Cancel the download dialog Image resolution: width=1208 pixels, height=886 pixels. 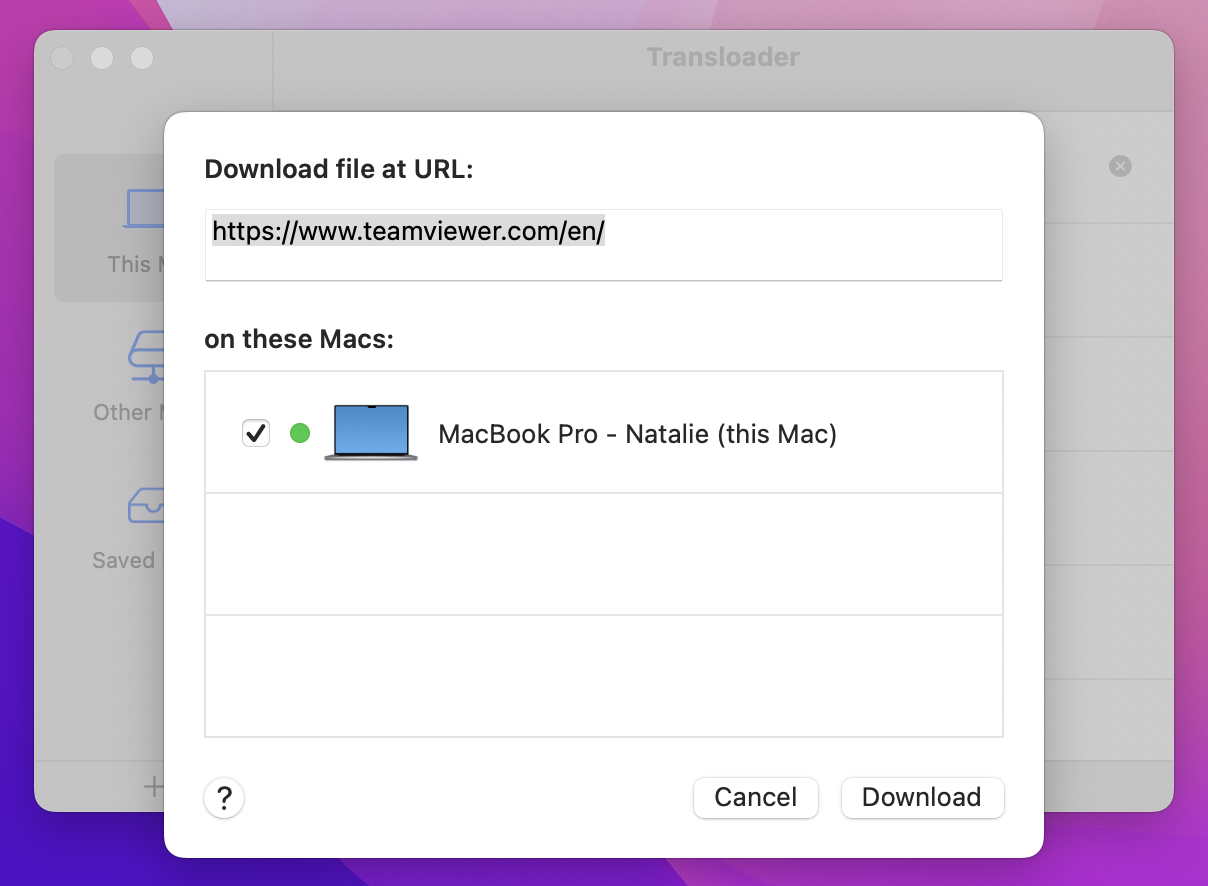(756, 797)
